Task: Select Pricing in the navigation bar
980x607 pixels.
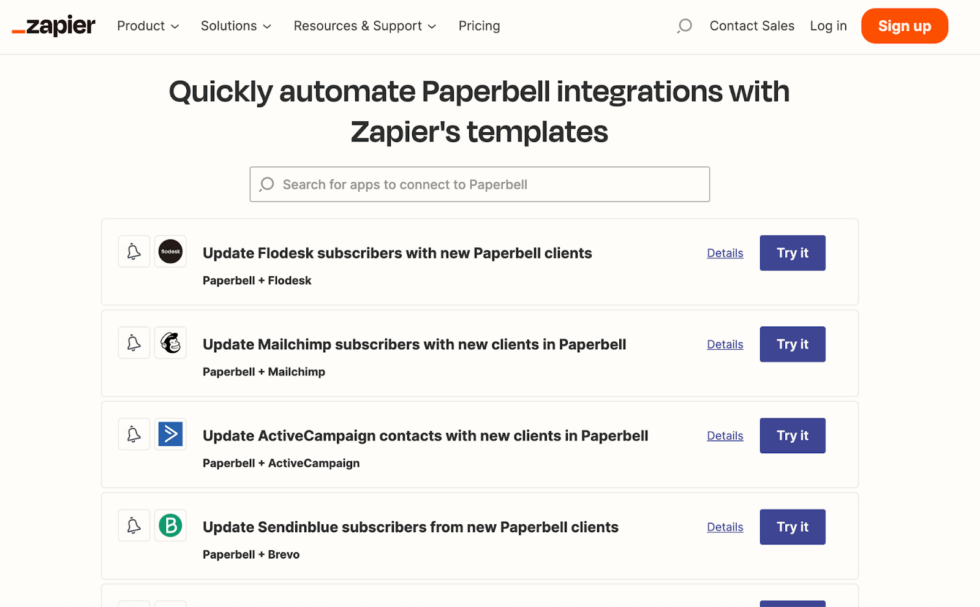Action: (479, 26)
